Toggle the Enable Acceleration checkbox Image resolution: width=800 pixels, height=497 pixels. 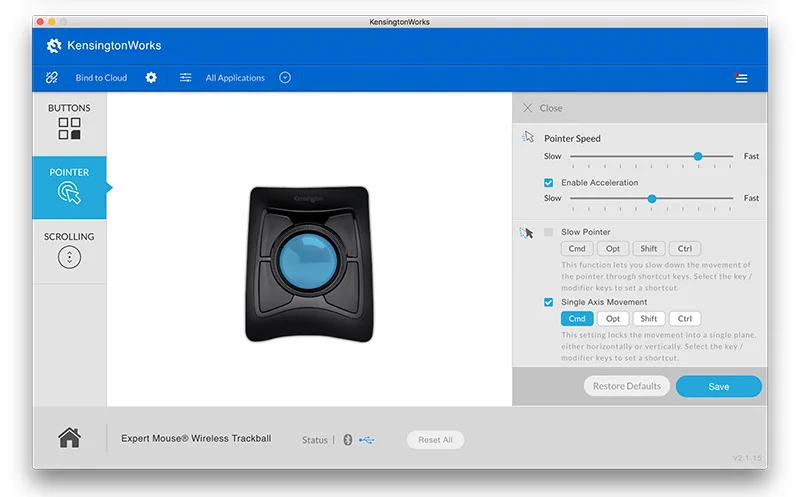tap(548, 183)
